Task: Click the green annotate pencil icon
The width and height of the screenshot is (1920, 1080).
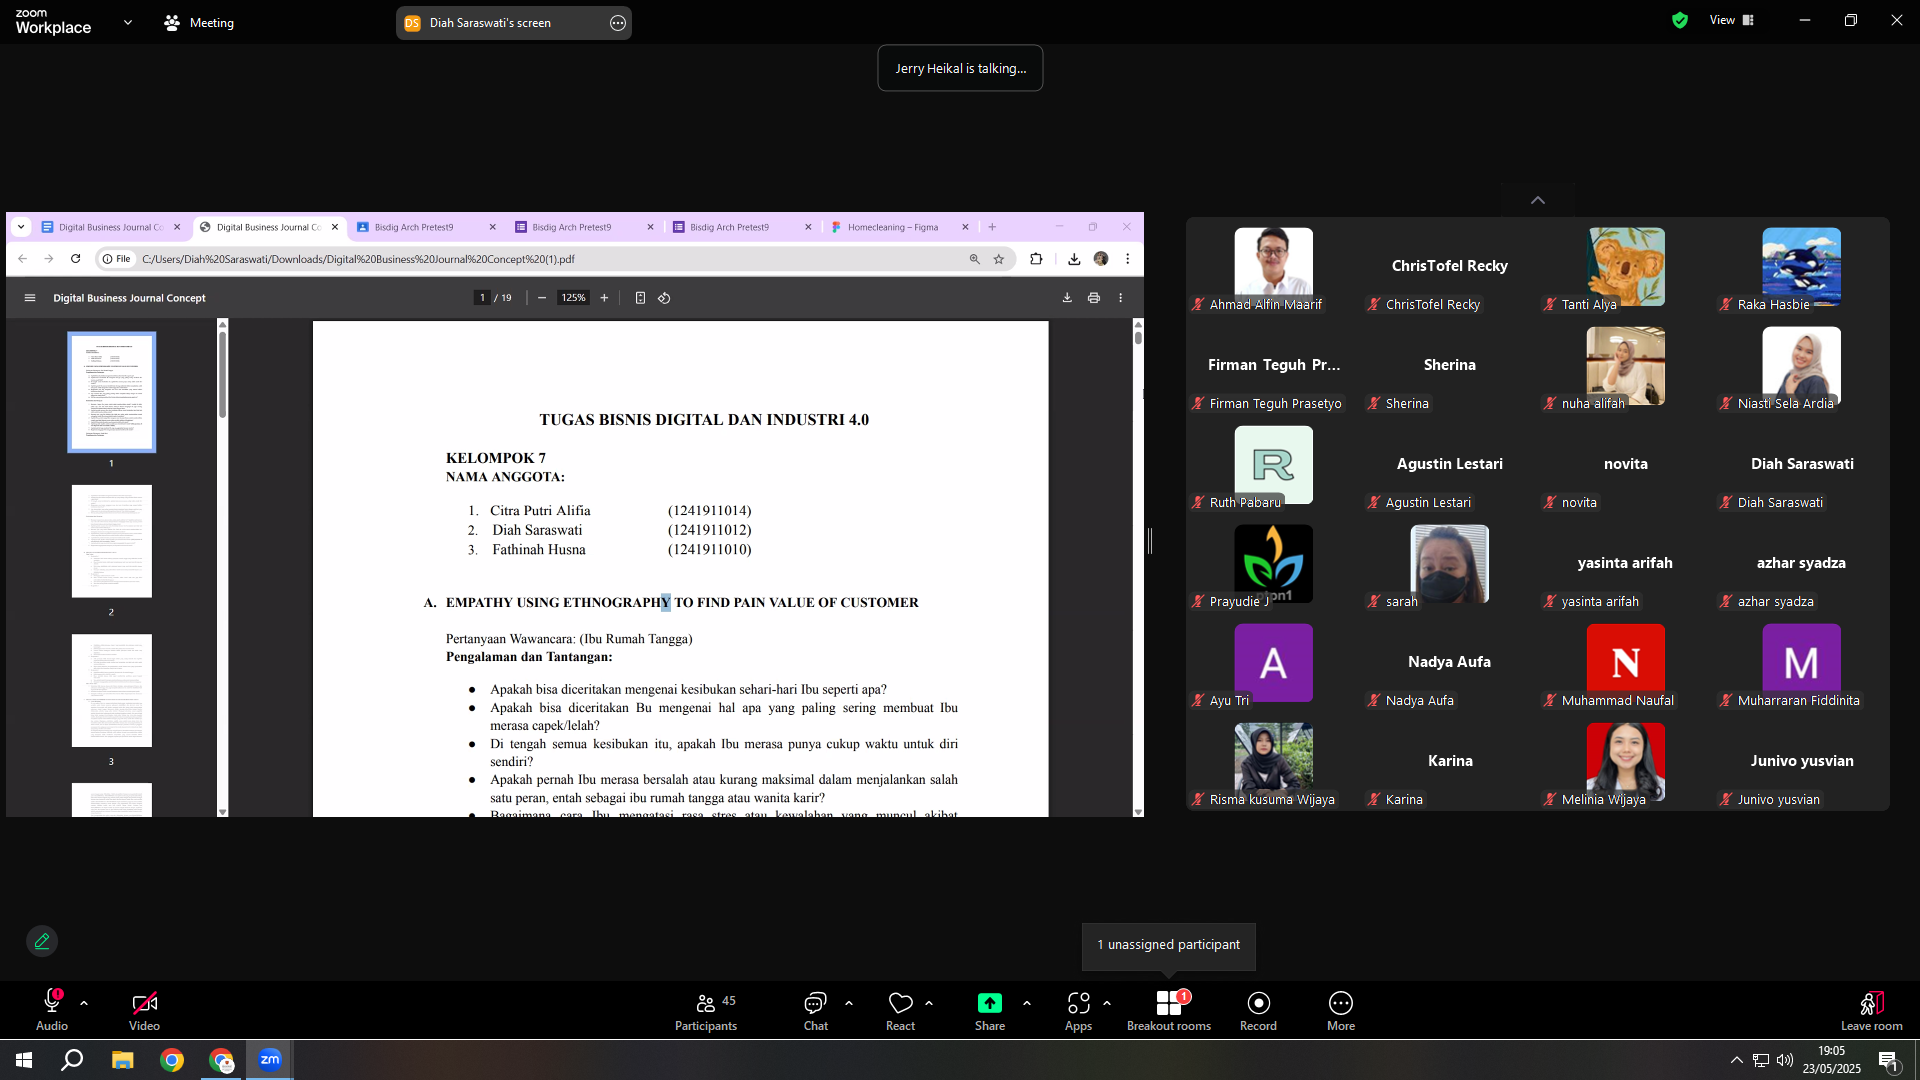Action: click(x=42, y=941)
